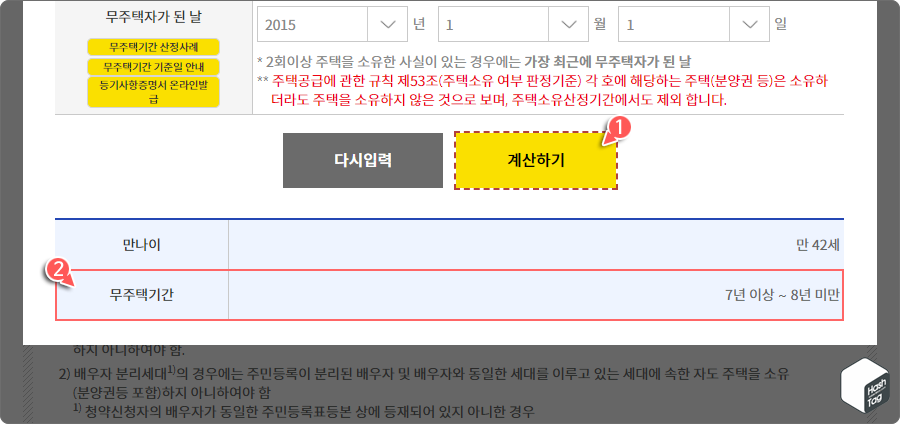This screenshot has width=900, height=424.
Task: Click the 다시입력 reset button
Action: (363, 160)
